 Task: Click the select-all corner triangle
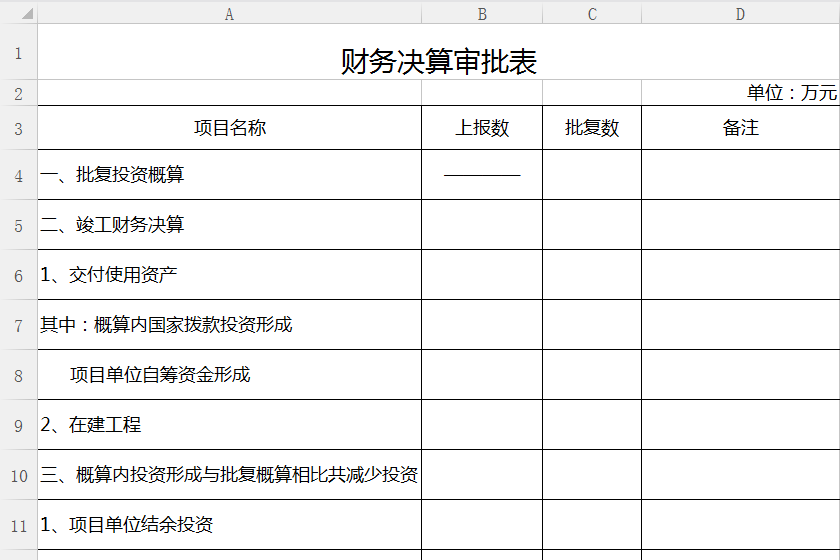pos(25,14)
